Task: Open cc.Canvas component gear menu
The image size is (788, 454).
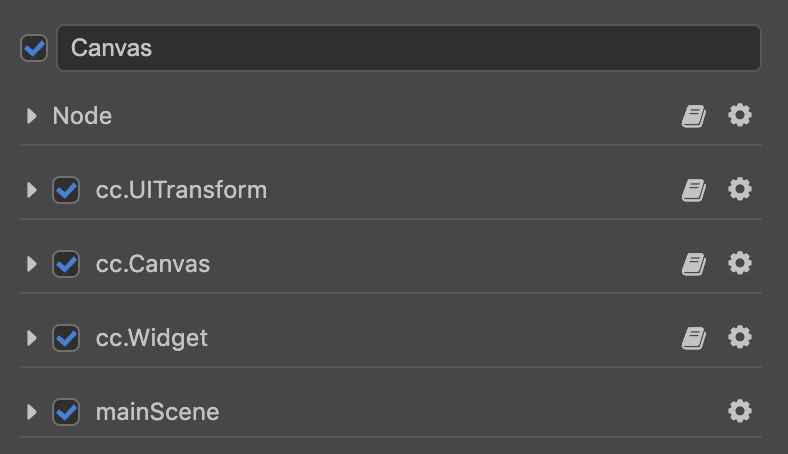Action: [740, 263]
